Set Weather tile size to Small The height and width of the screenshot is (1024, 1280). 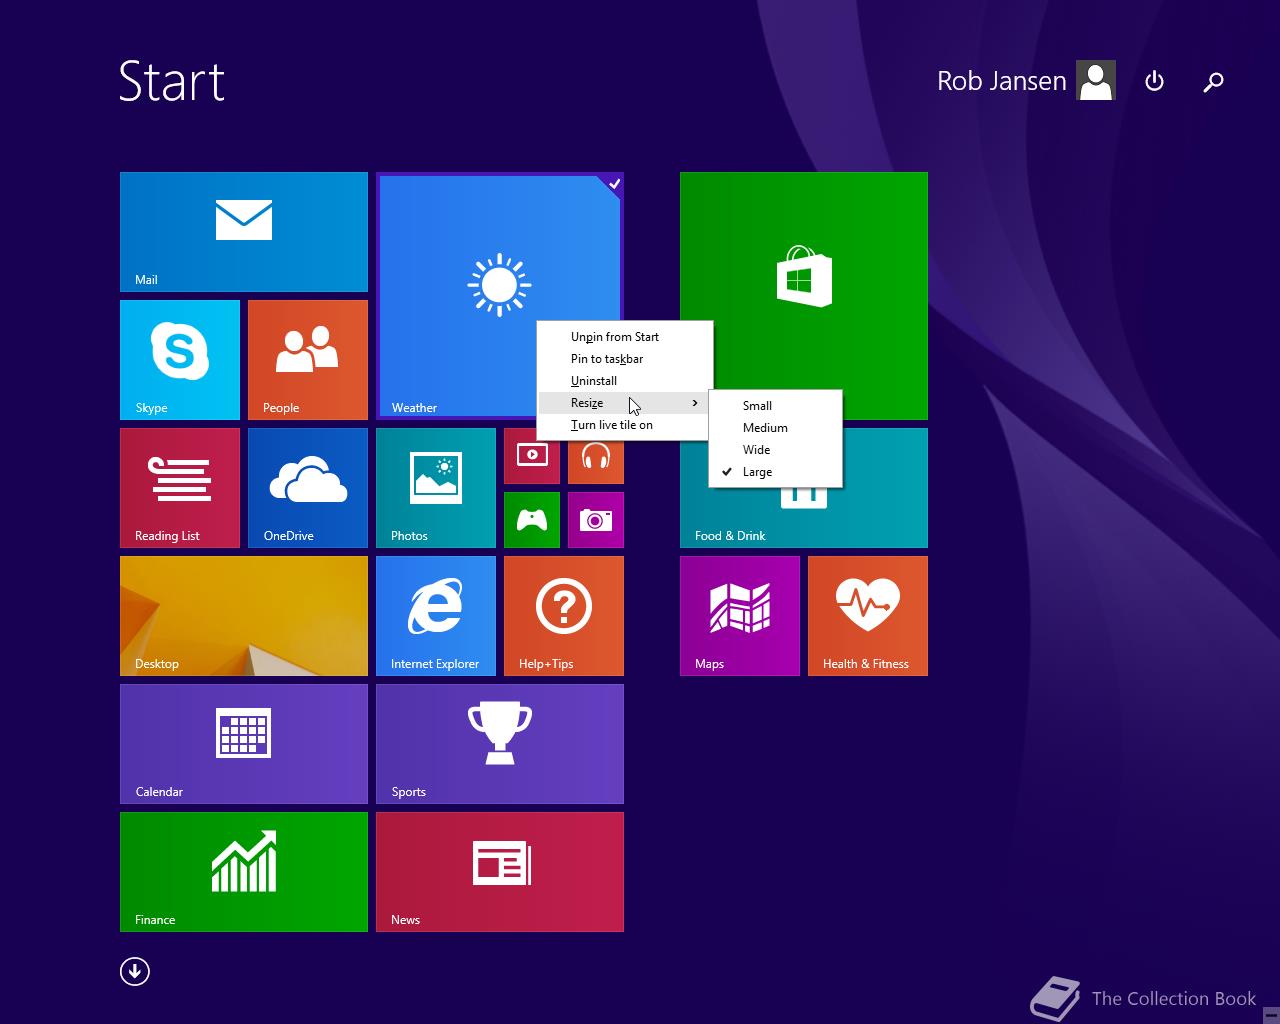(775, 406)
